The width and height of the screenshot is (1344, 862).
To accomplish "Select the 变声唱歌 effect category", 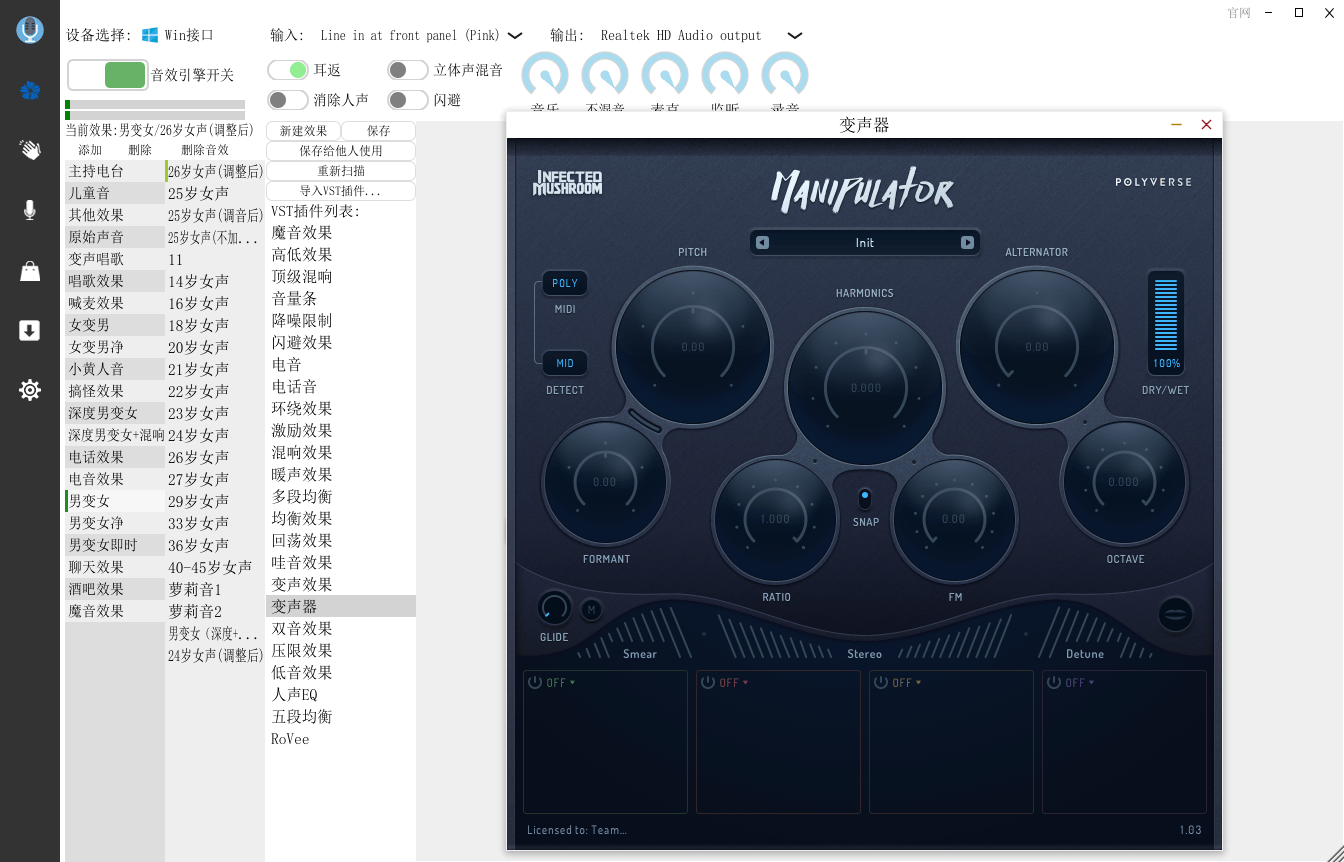I will click(115, 259).
